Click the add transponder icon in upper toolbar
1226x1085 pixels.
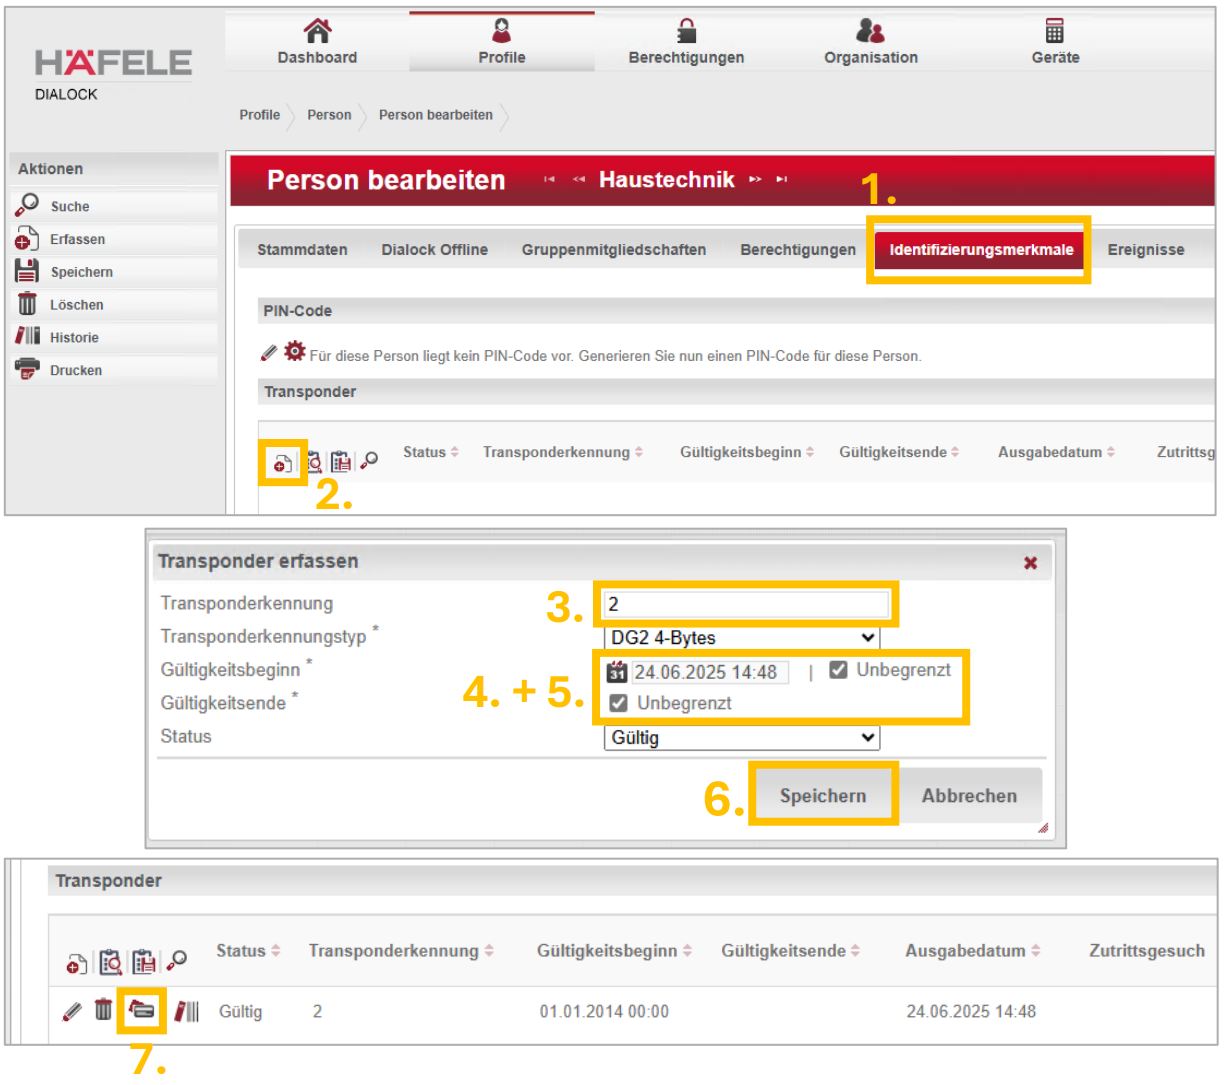[282, 462]
